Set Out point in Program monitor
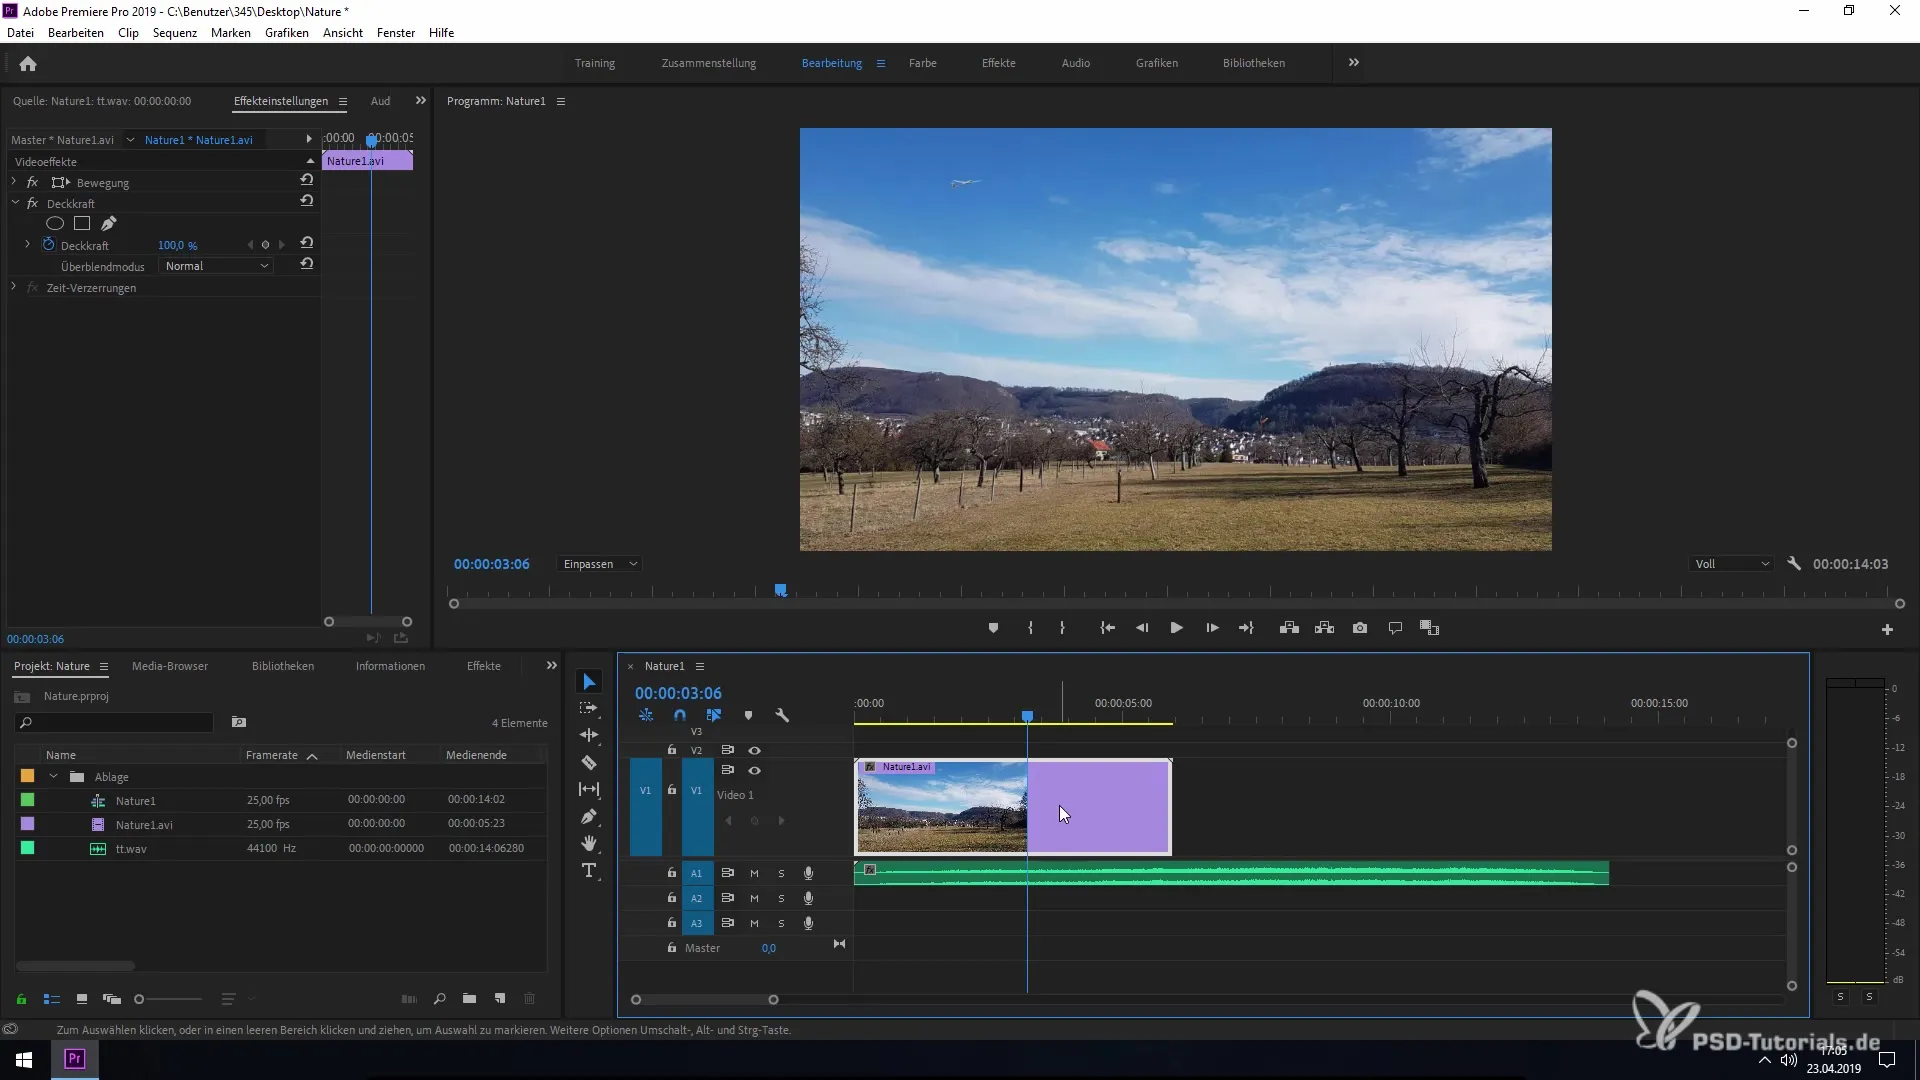Screen dimensions: 1920x1080 1062,628
